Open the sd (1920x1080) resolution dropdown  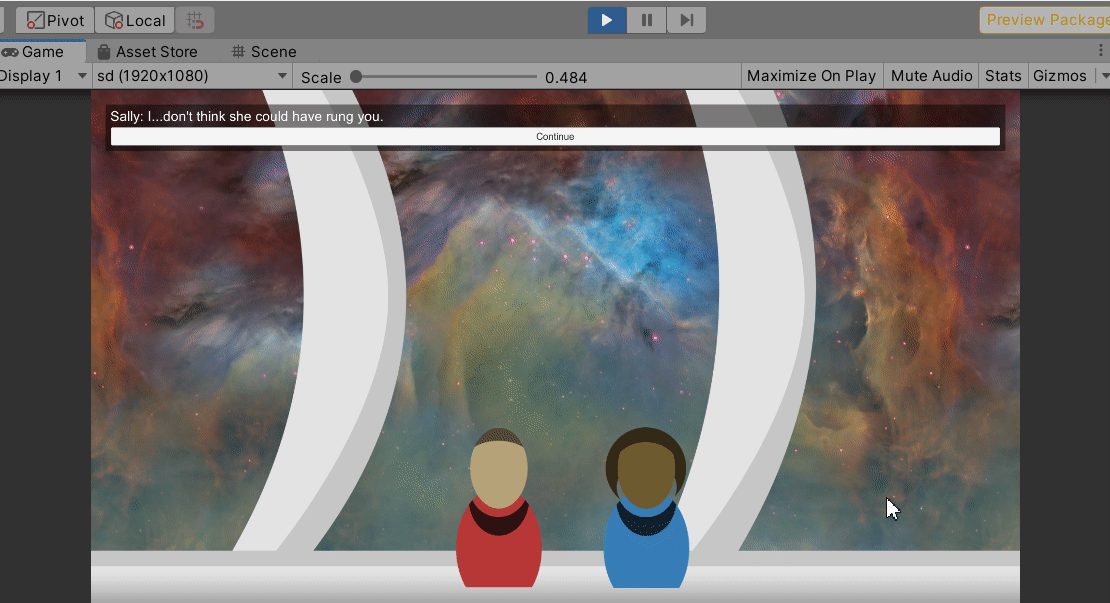point(191,76)
